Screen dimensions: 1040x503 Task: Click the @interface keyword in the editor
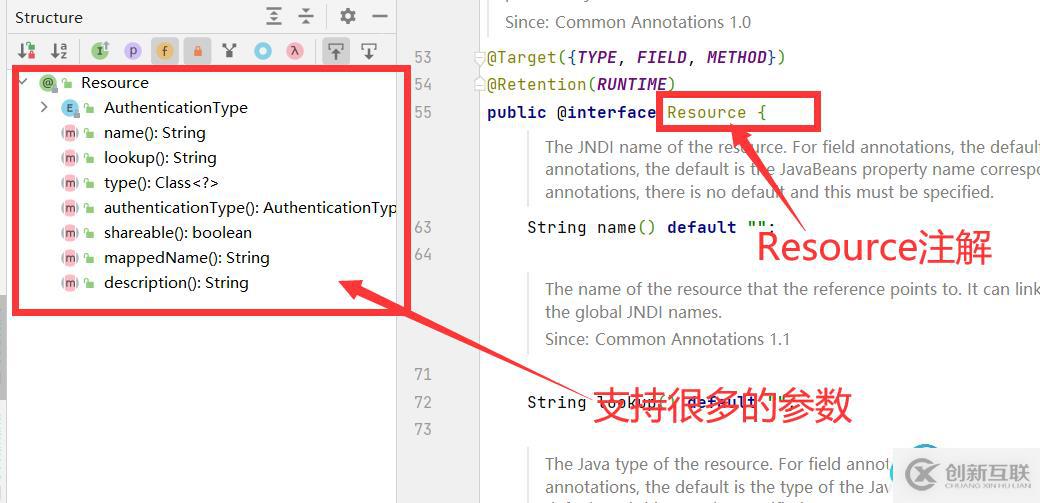pyautogui.click(x=606, y=112)
